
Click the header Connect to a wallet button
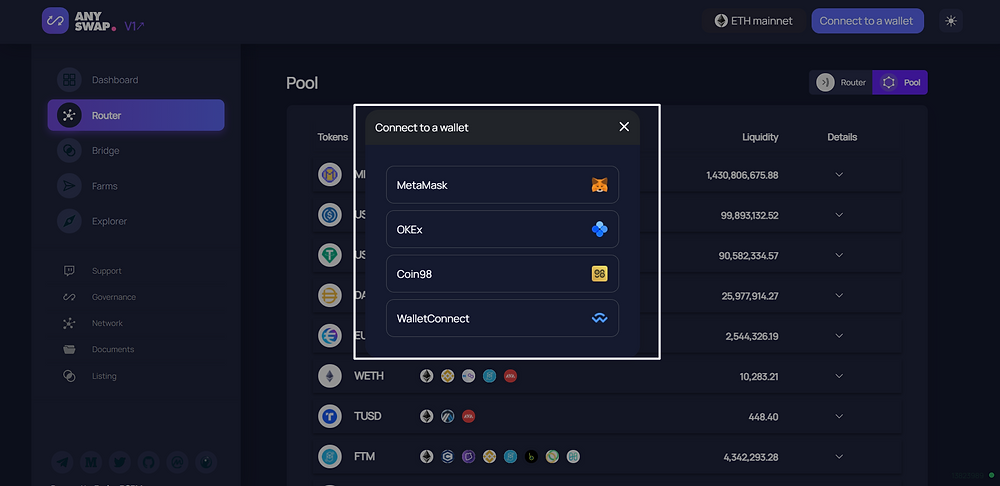click(x=867, y=21)
